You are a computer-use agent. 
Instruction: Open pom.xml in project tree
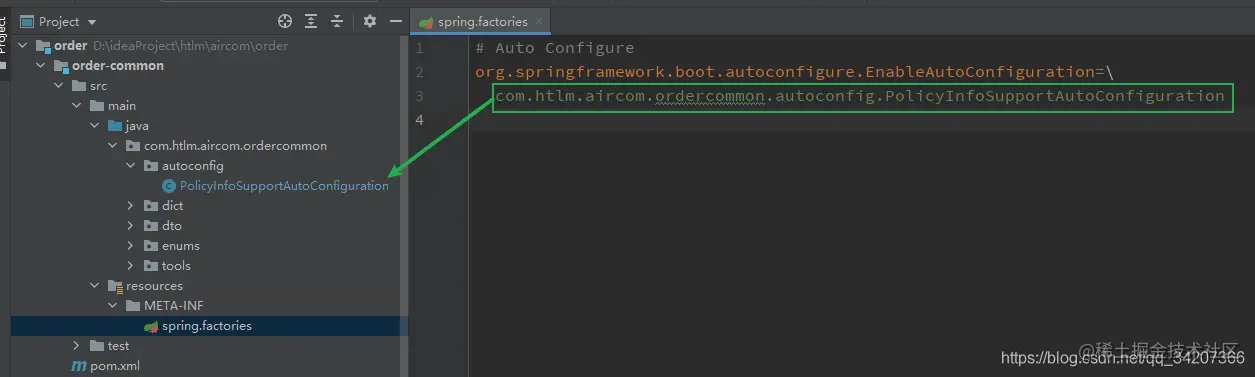(115, 366)
